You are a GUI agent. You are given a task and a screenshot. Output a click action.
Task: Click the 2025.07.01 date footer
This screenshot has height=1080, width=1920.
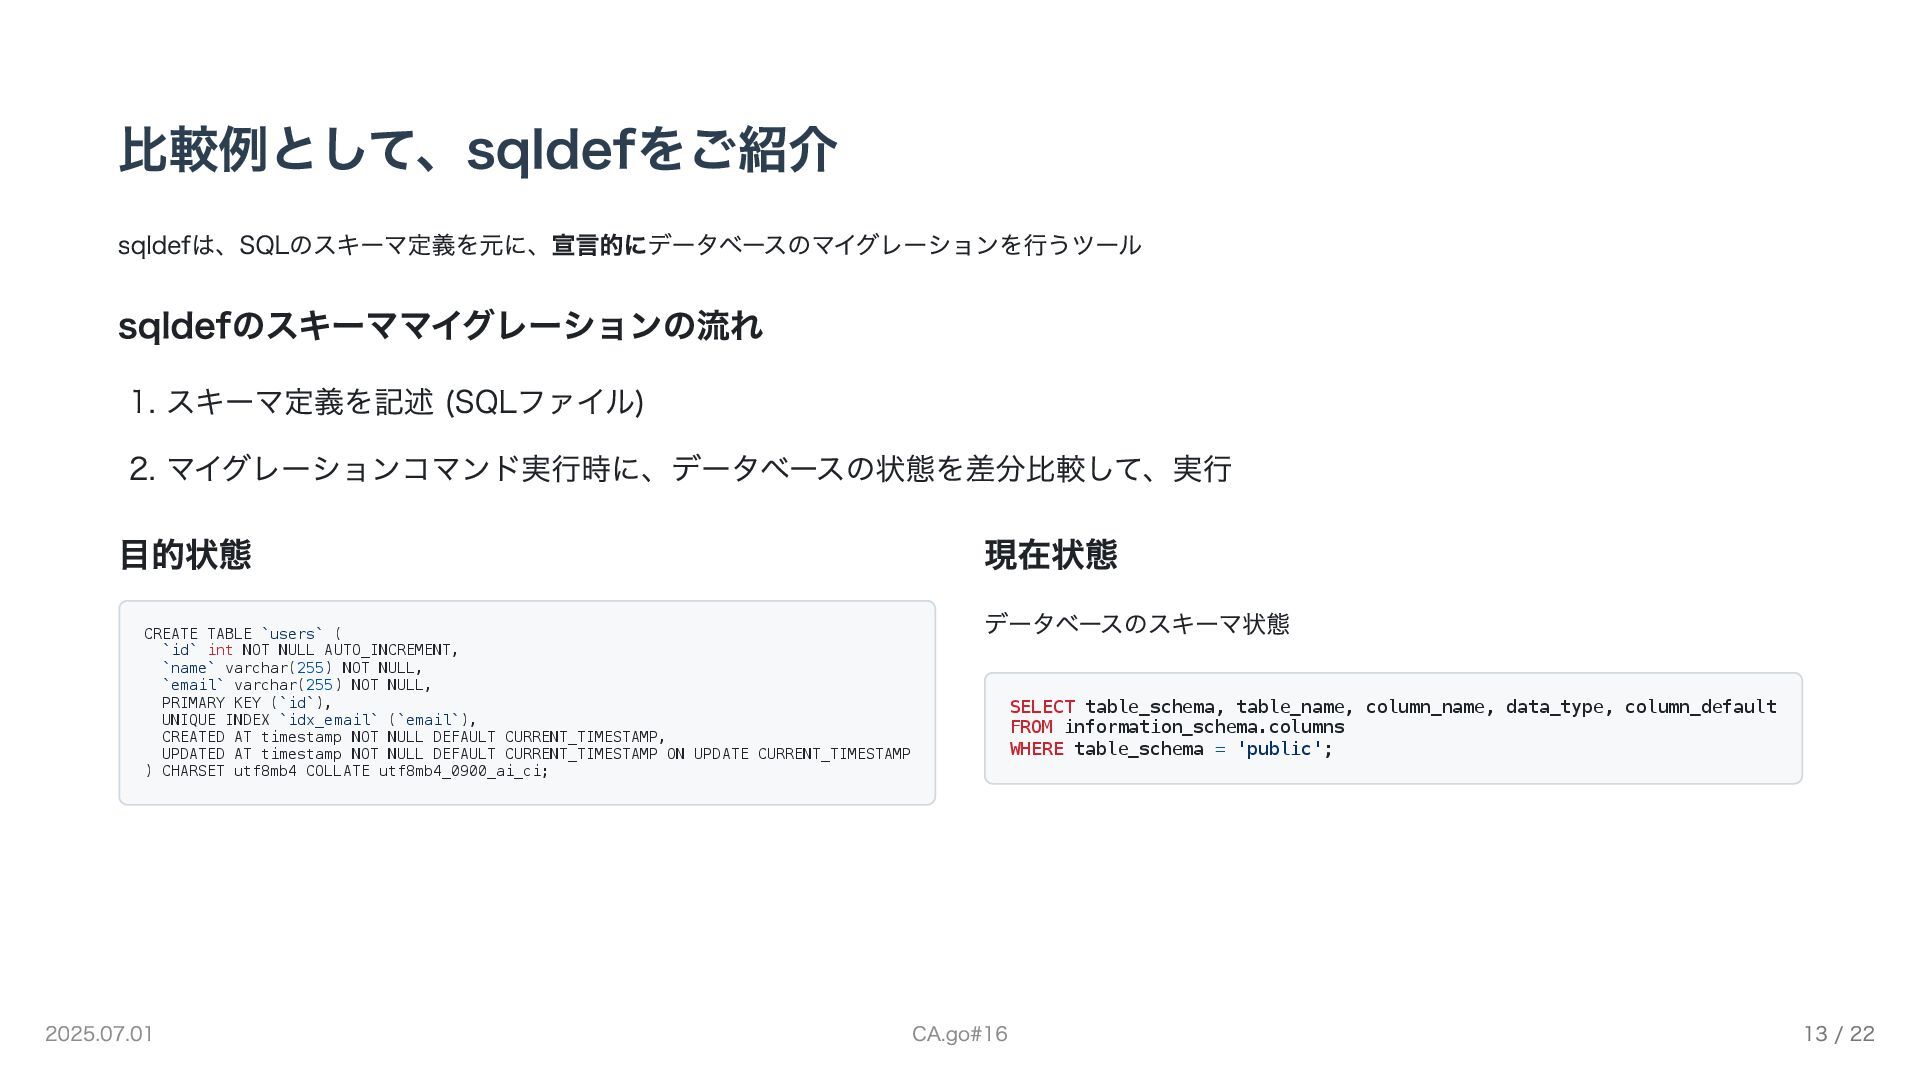(99, 1034)
